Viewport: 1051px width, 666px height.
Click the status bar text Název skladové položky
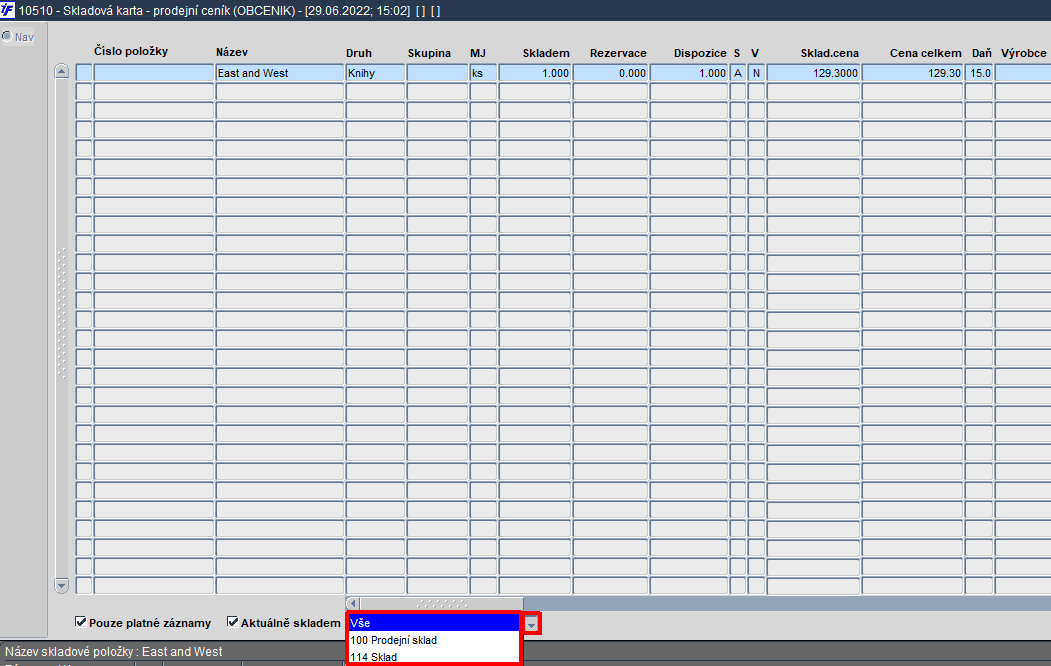[114, 651]
